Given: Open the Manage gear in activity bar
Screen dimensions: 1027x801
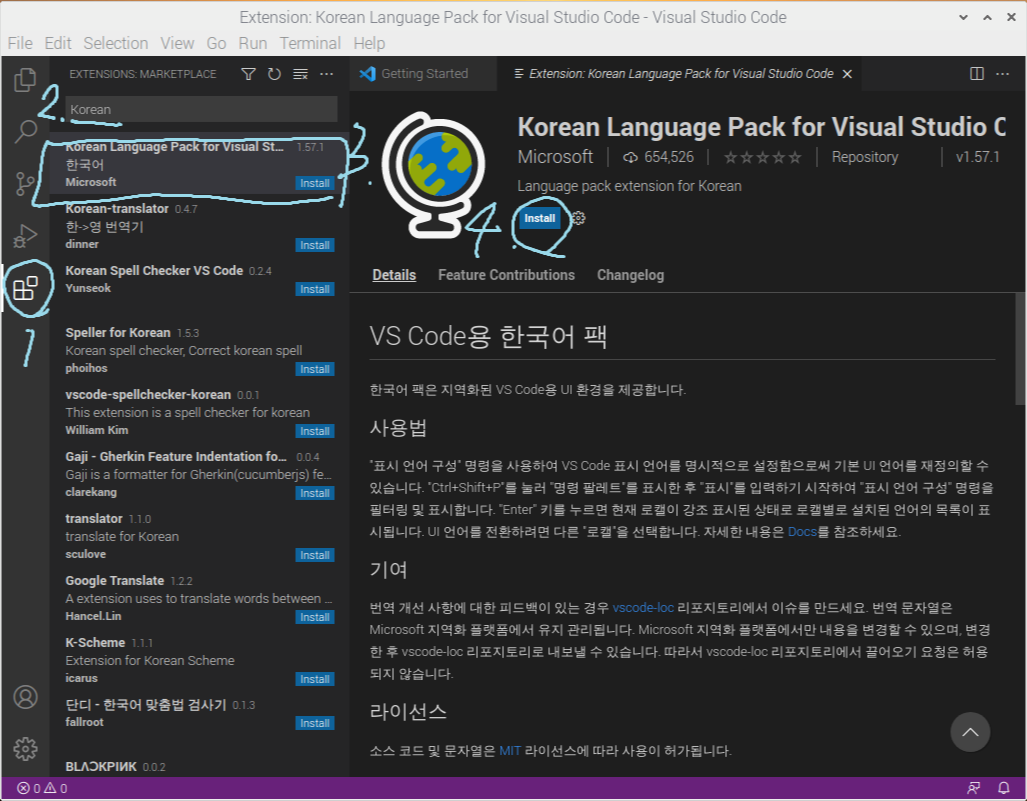Looking at the screenshot, I should [x=26, y=749].
